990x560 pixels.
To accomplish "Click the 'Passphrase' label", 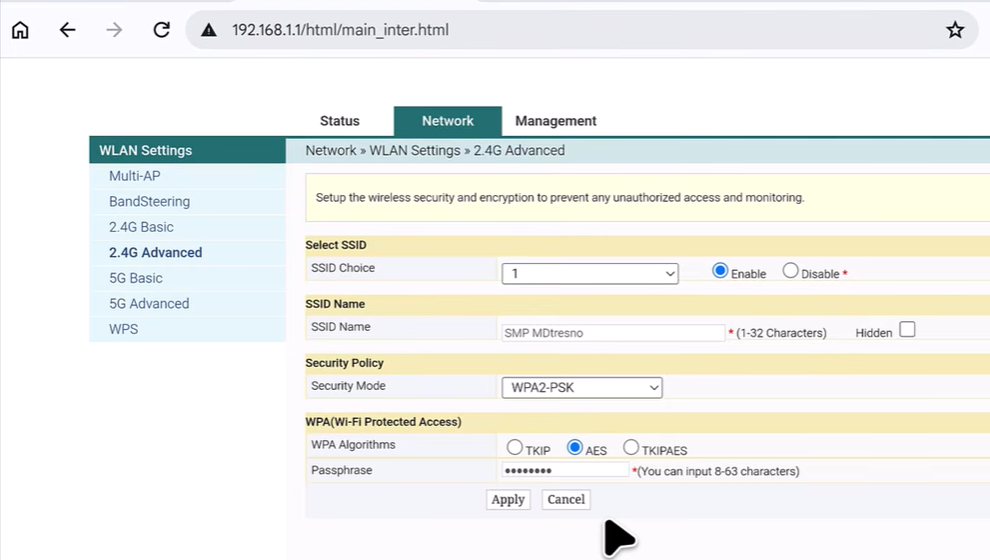I will (342, 470).
